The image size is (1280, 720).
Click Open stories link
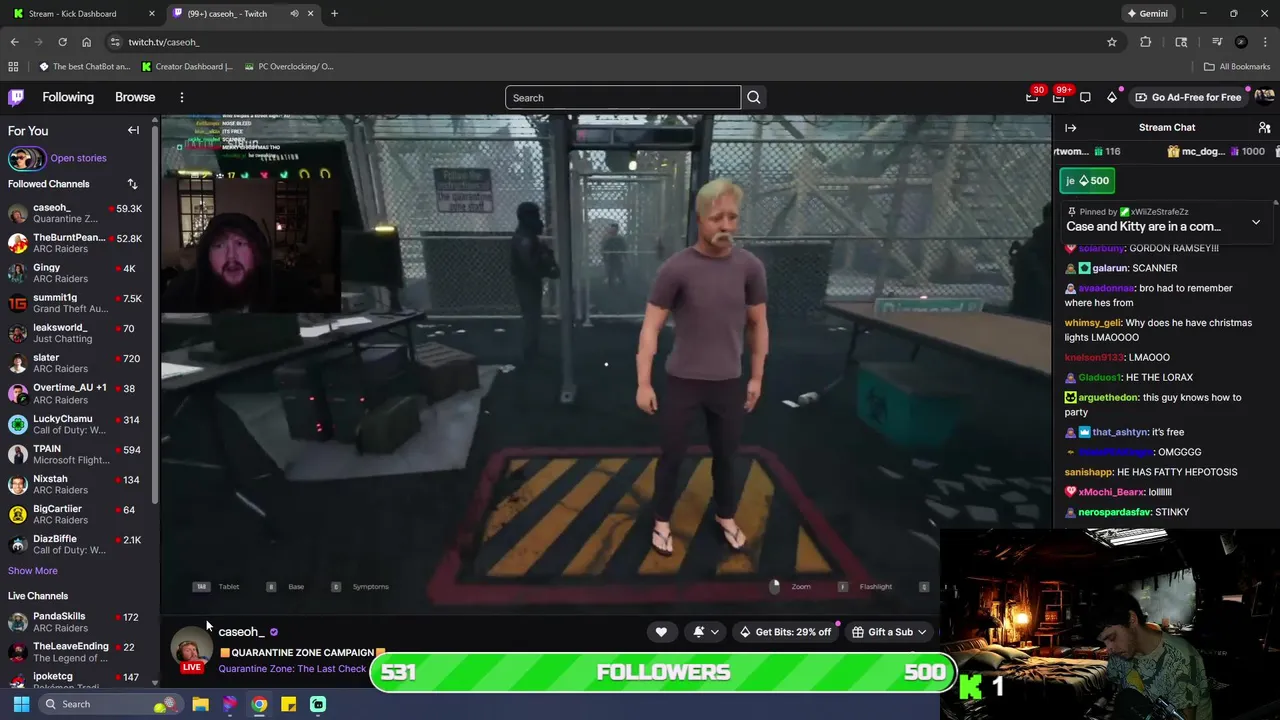tap(78, 158)
